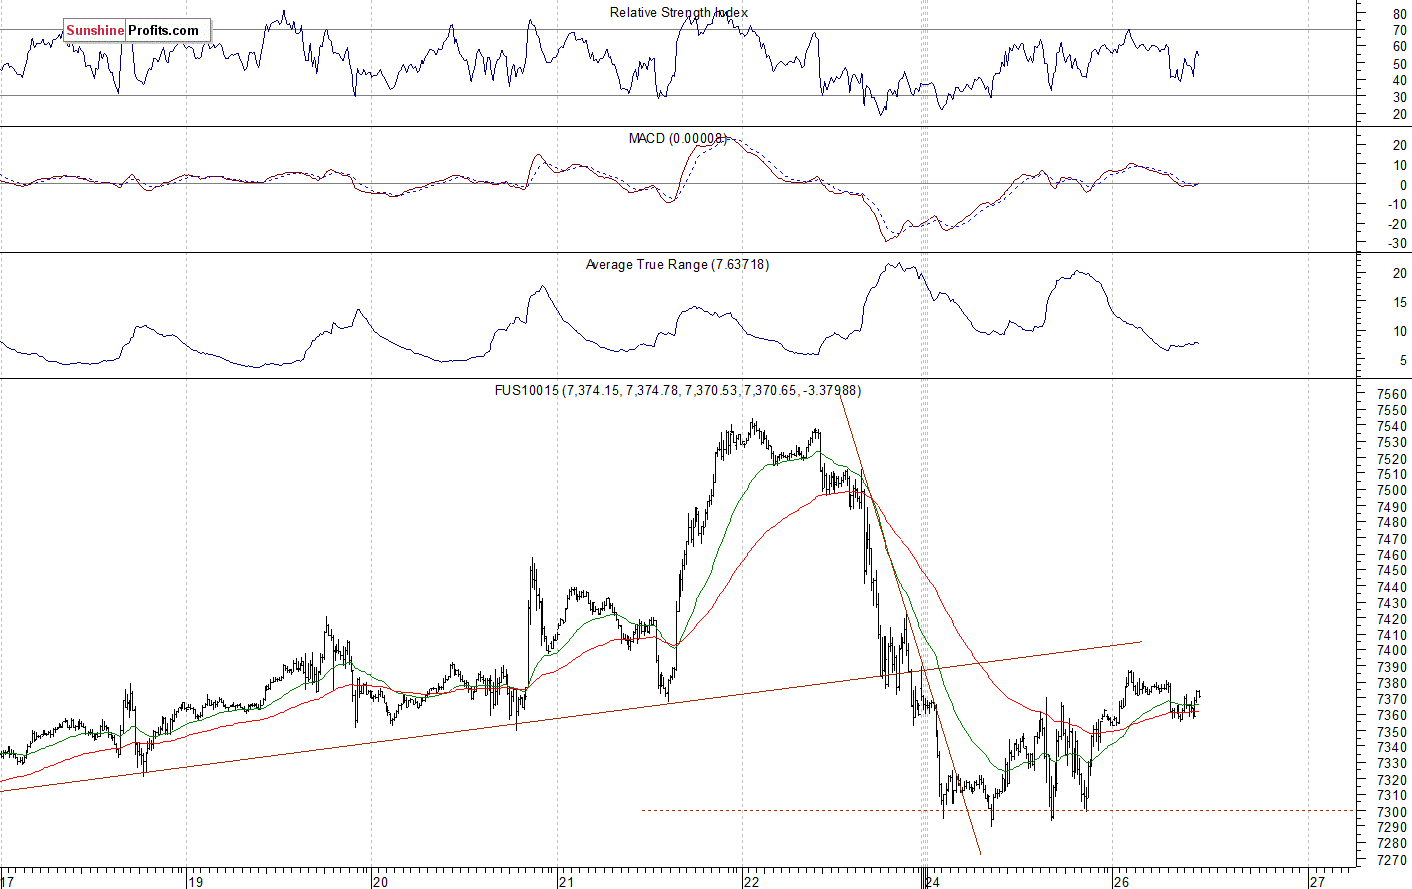
Task: Select date label 26 on time axis
Action: pos(1121,882)
